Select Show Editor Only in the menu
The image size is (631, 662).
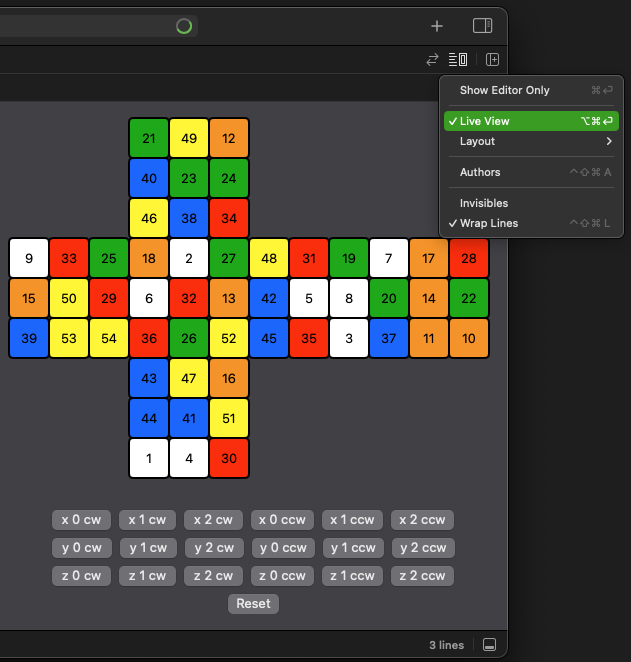pyautogui.click(x=531, y=90)
